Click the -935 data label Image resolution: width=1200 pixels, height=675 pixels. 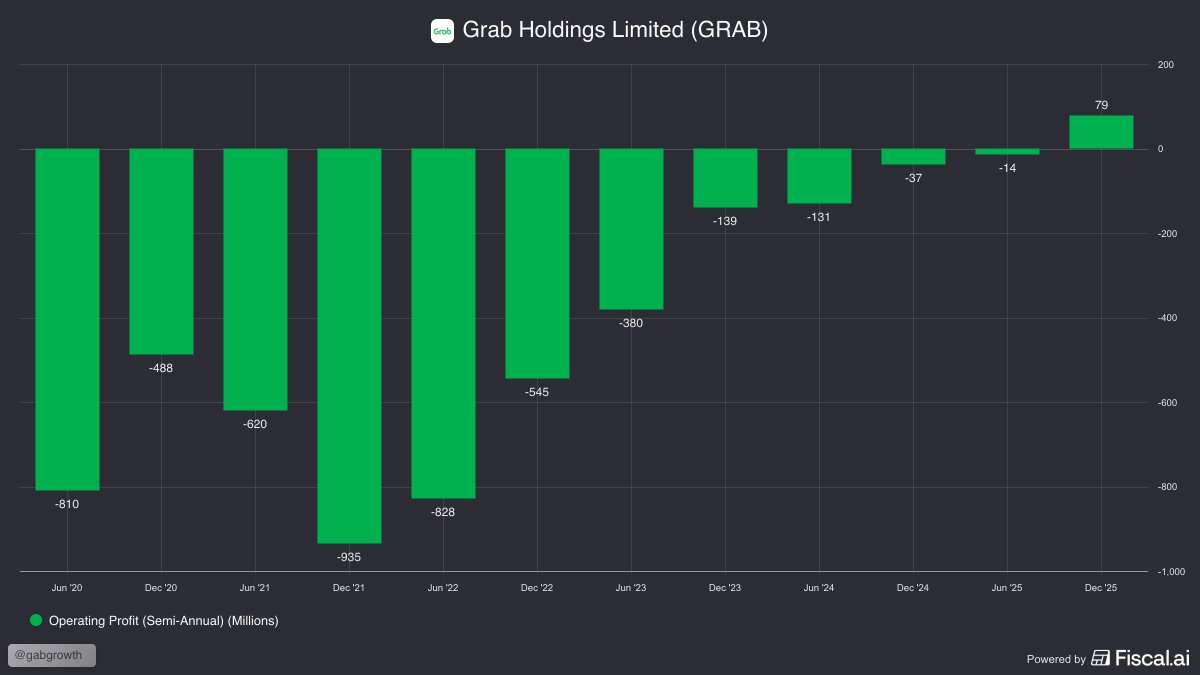click(x=349, y=557)
